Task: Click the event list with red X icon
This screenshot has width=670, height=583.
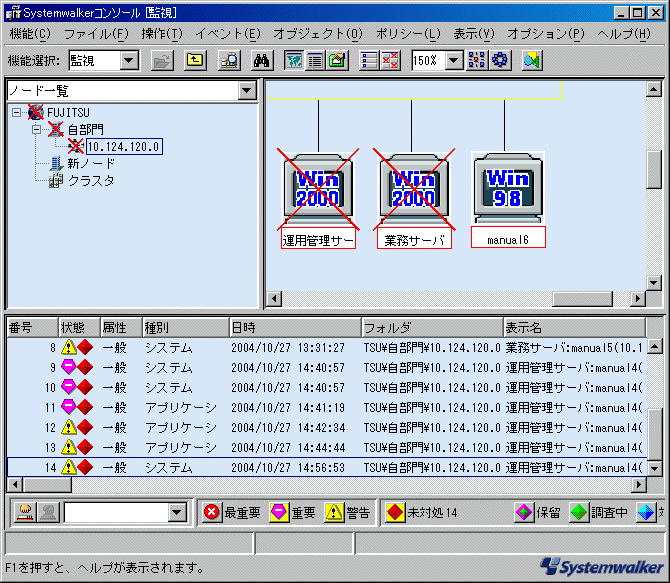Action: click(390, 60)
